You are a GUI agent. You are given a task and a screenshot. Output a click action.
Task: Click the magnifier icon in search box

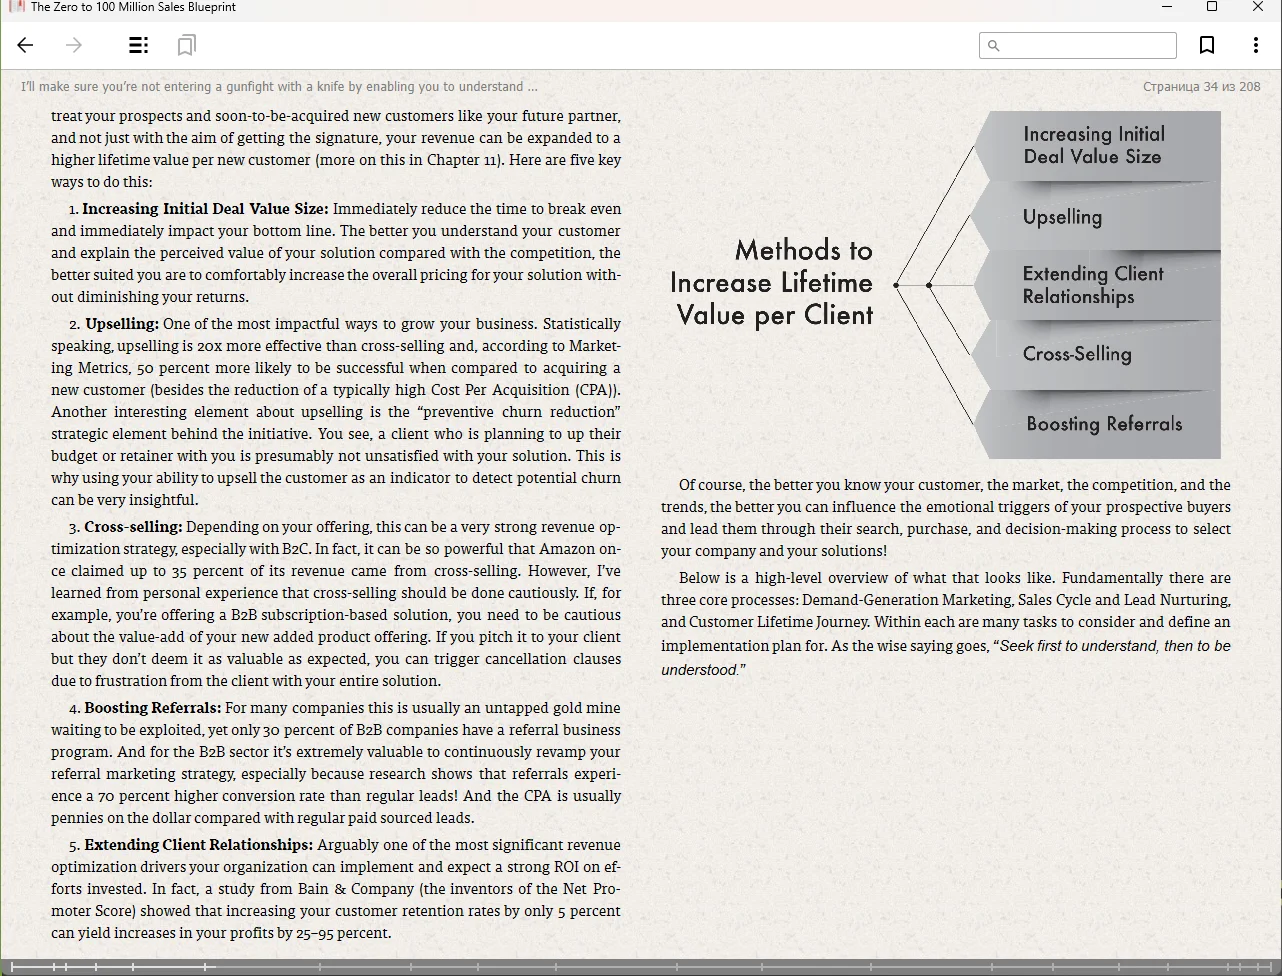[x=993, y=45]
